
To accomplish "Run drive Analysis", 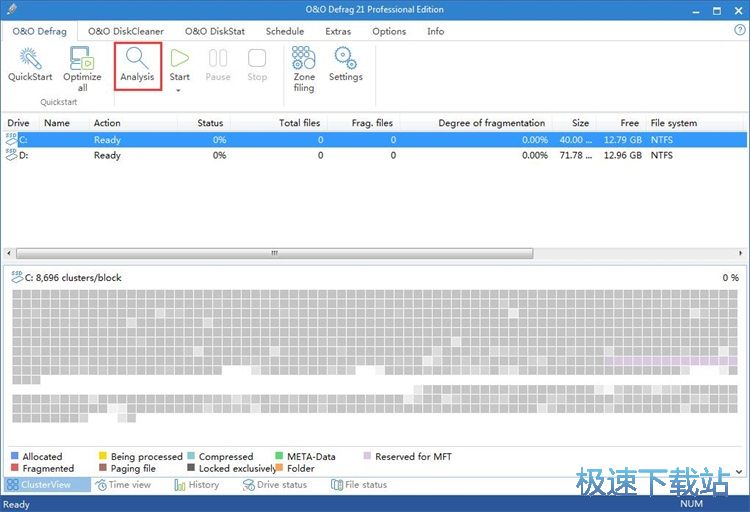I will coord(137,66).
